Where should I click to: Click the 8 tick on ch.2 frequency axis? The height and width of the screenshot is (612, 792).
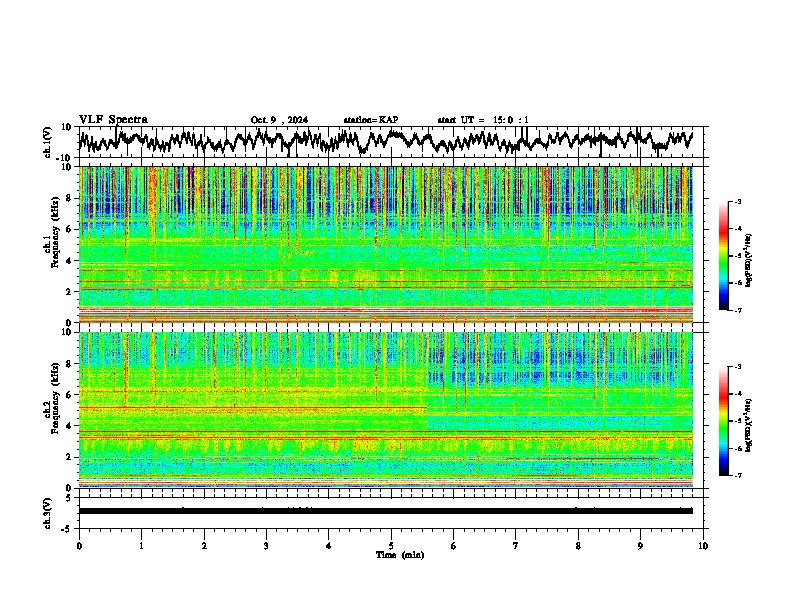[69, 363]
